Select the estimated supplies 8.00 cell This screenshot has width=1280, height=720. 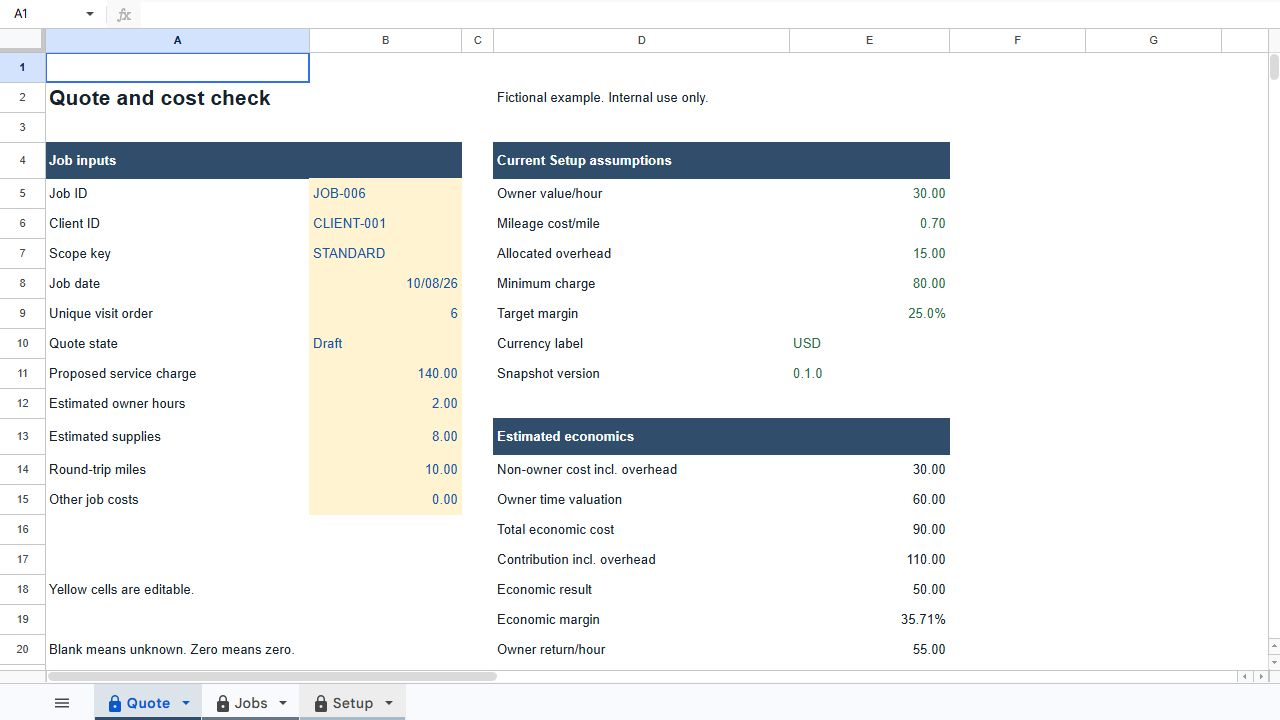point(385,436)
